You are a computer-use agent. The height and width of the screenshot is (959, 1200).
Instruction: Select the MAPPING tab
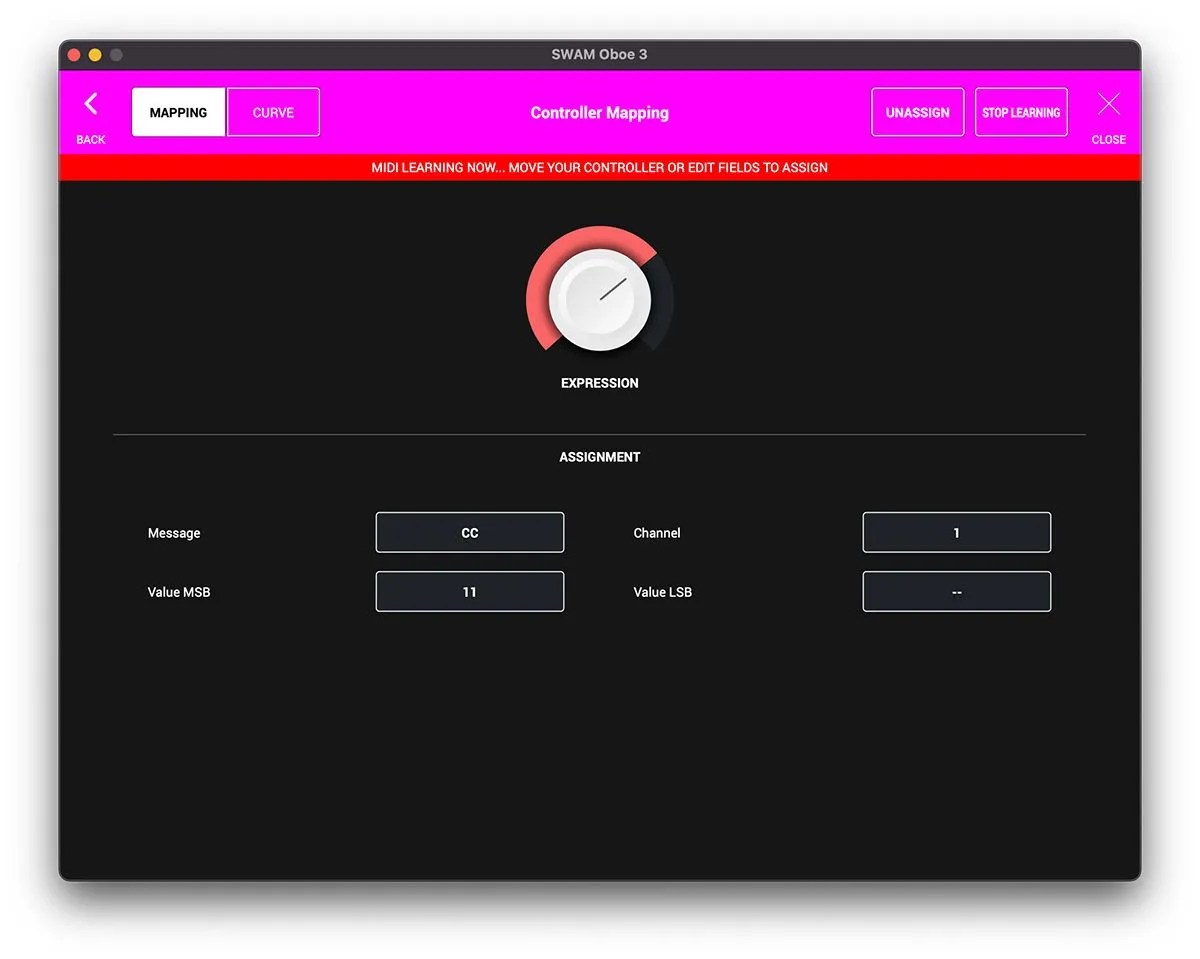pos(179,112)
